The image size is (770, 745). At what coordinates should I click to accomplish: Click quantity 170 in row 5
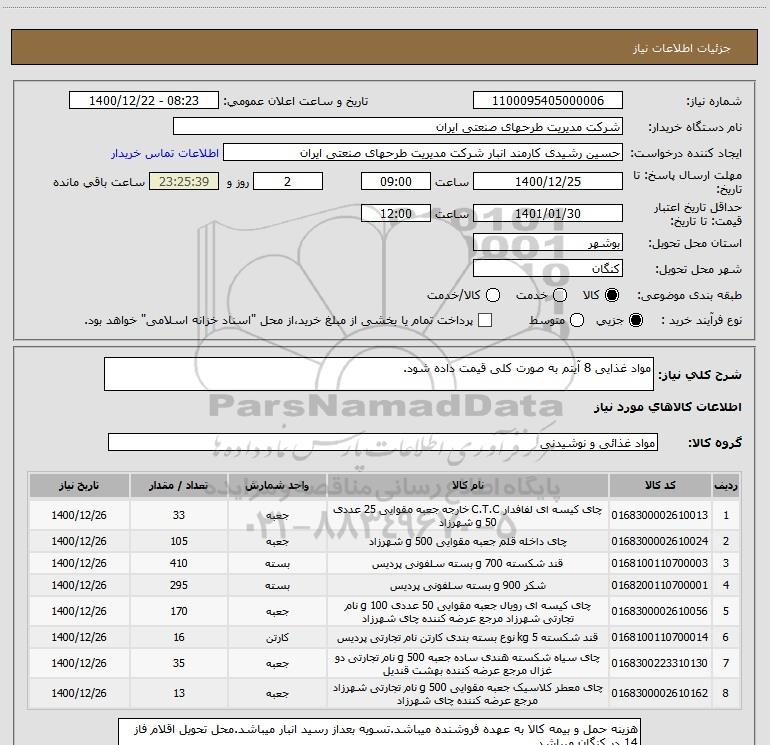179,611
